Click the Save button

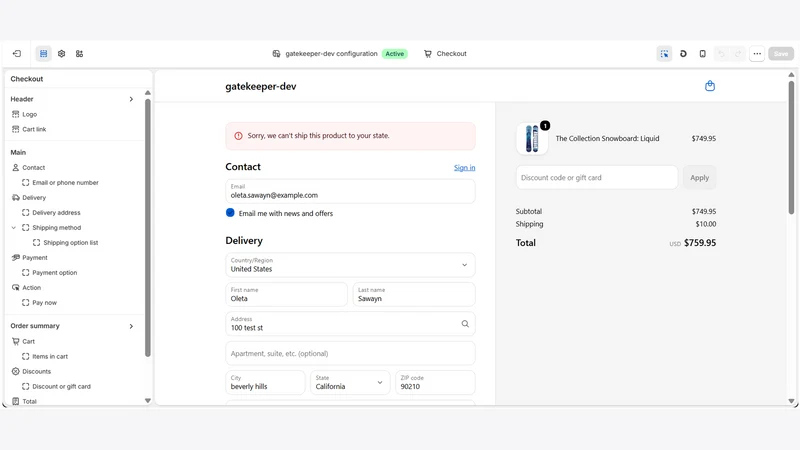(781, 54)
